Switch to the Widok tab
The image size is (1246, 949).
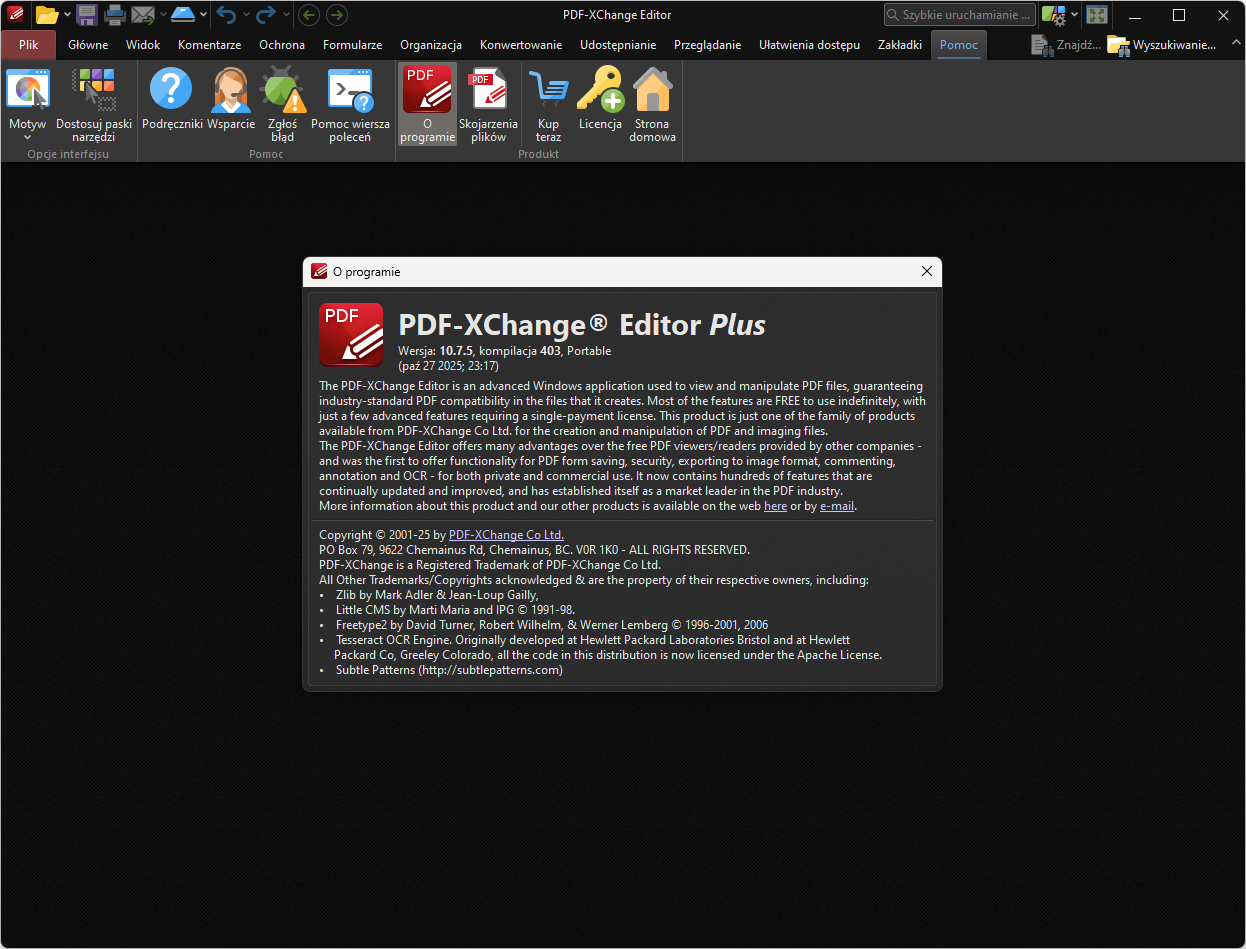tap(143, 45)
